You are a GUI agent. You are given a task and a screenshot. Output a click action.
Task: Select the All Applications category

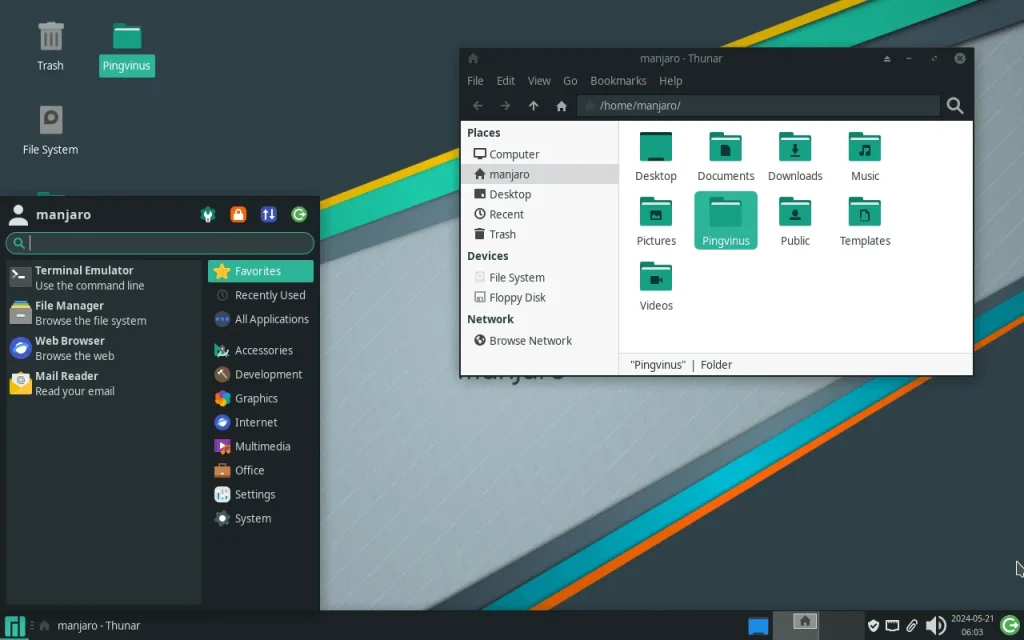(x=261, y=319)
